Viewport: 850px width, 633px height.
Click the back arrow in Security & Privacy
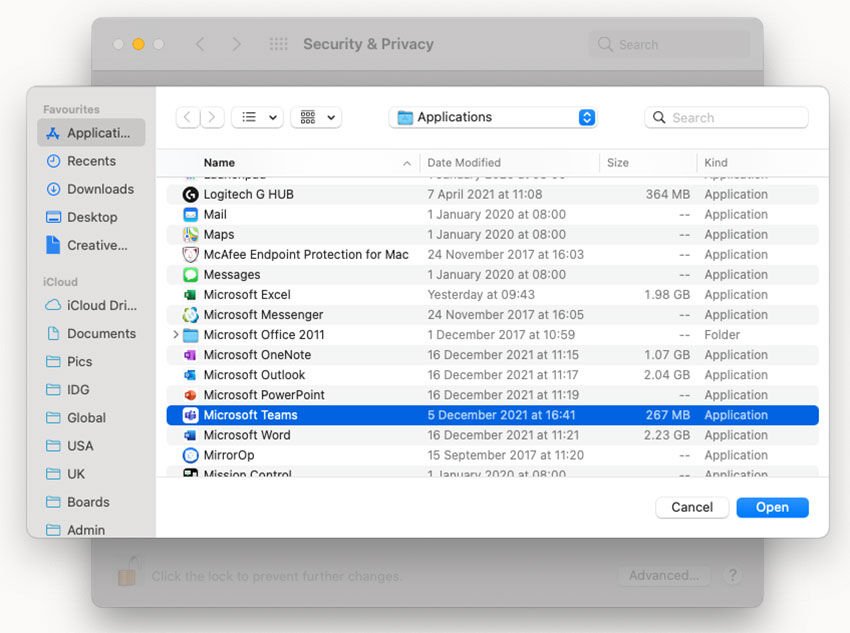(x=201, y=44)
